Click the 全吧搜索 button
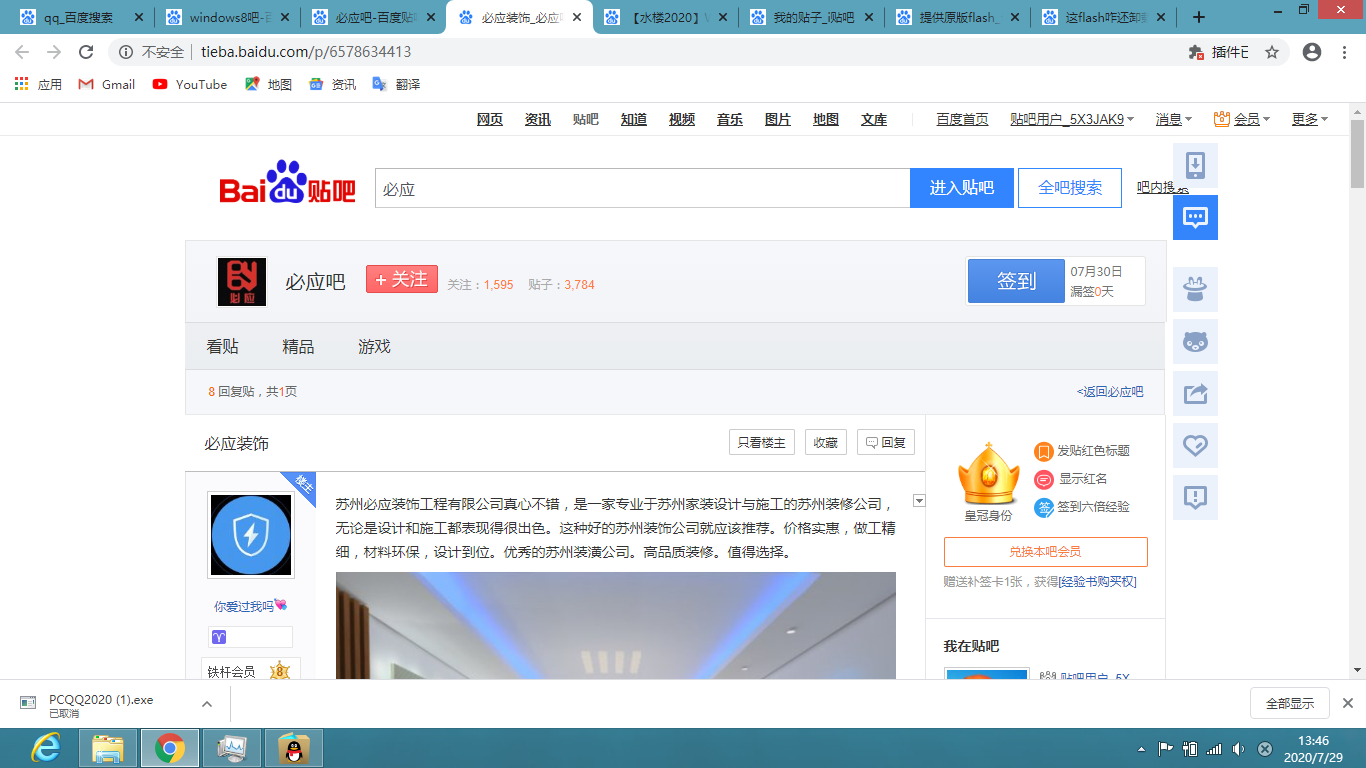Viewport: 1366px width, 768px height. (1070, 188)
